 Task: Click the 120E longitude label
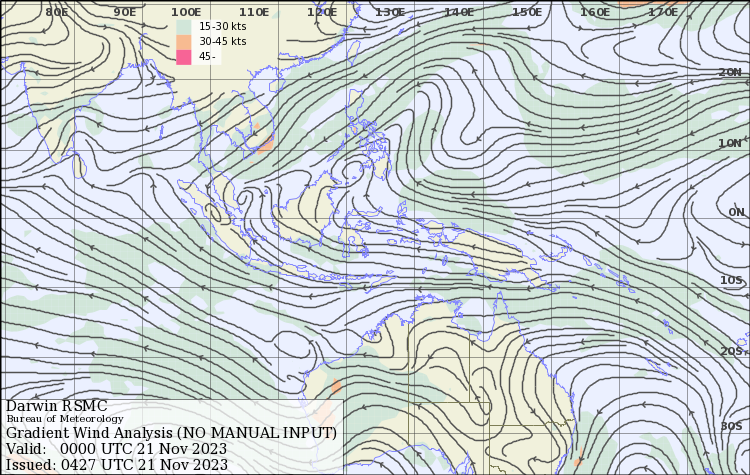321,12
